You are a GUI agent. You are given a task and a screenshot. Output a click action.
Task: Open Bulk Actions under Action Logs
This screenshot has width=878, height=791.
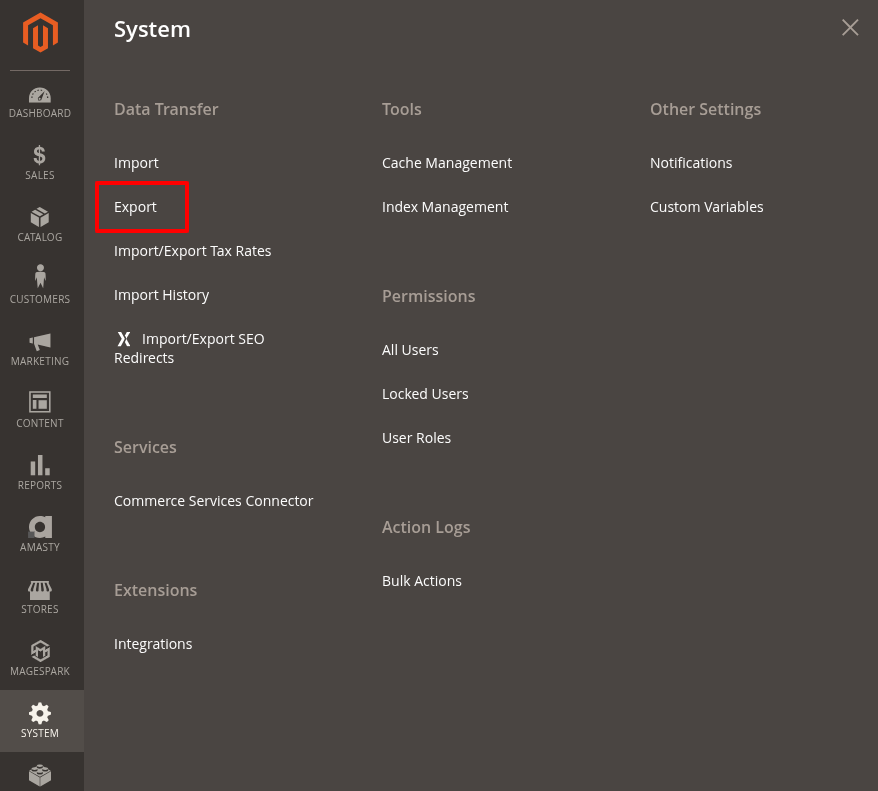(422, 581)
